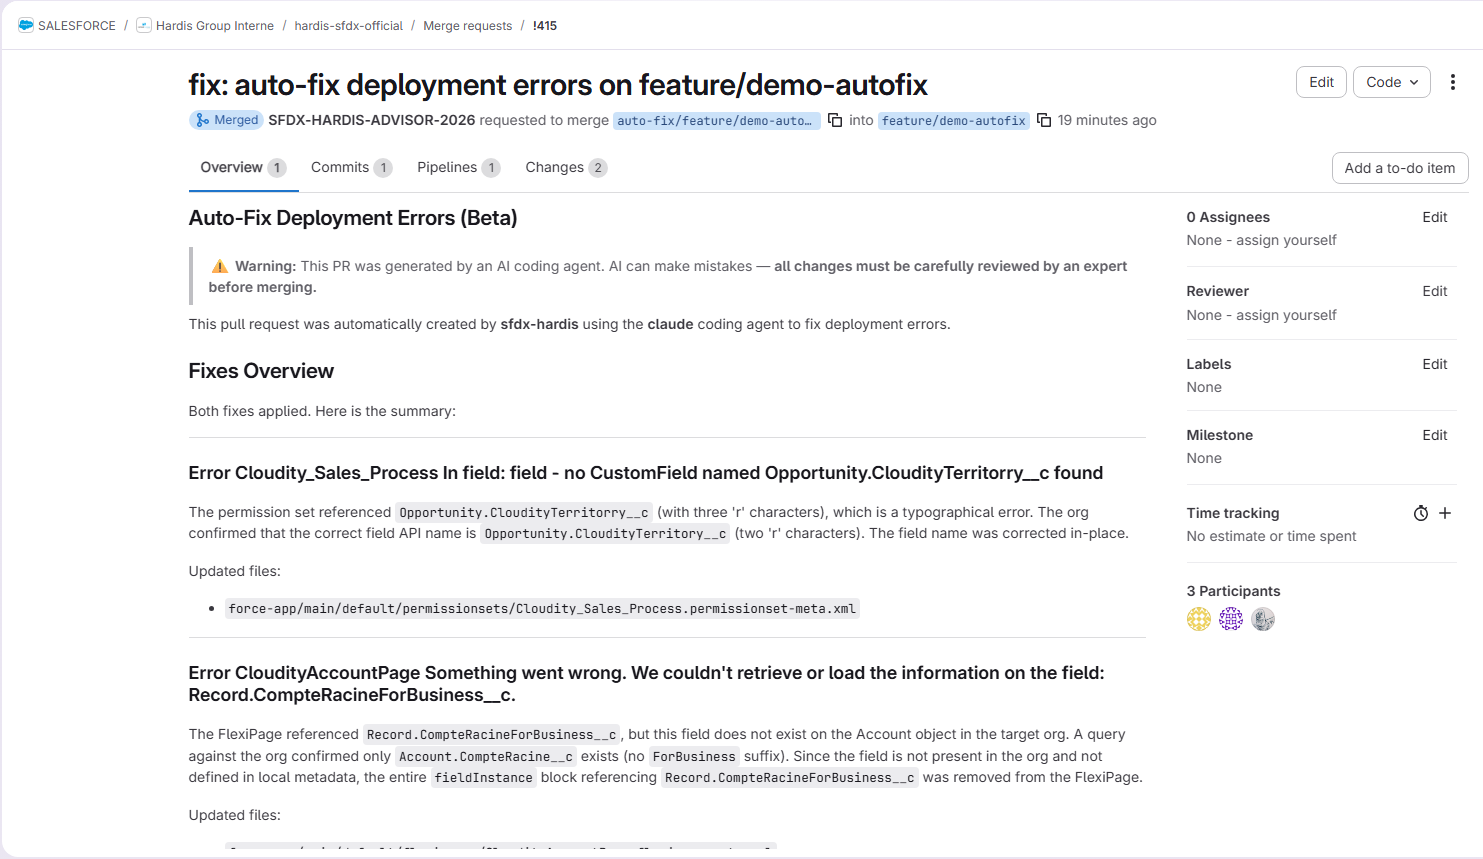
Task: Click the stopwatch timer icon in Time tracking
Action: point(1421,513)
